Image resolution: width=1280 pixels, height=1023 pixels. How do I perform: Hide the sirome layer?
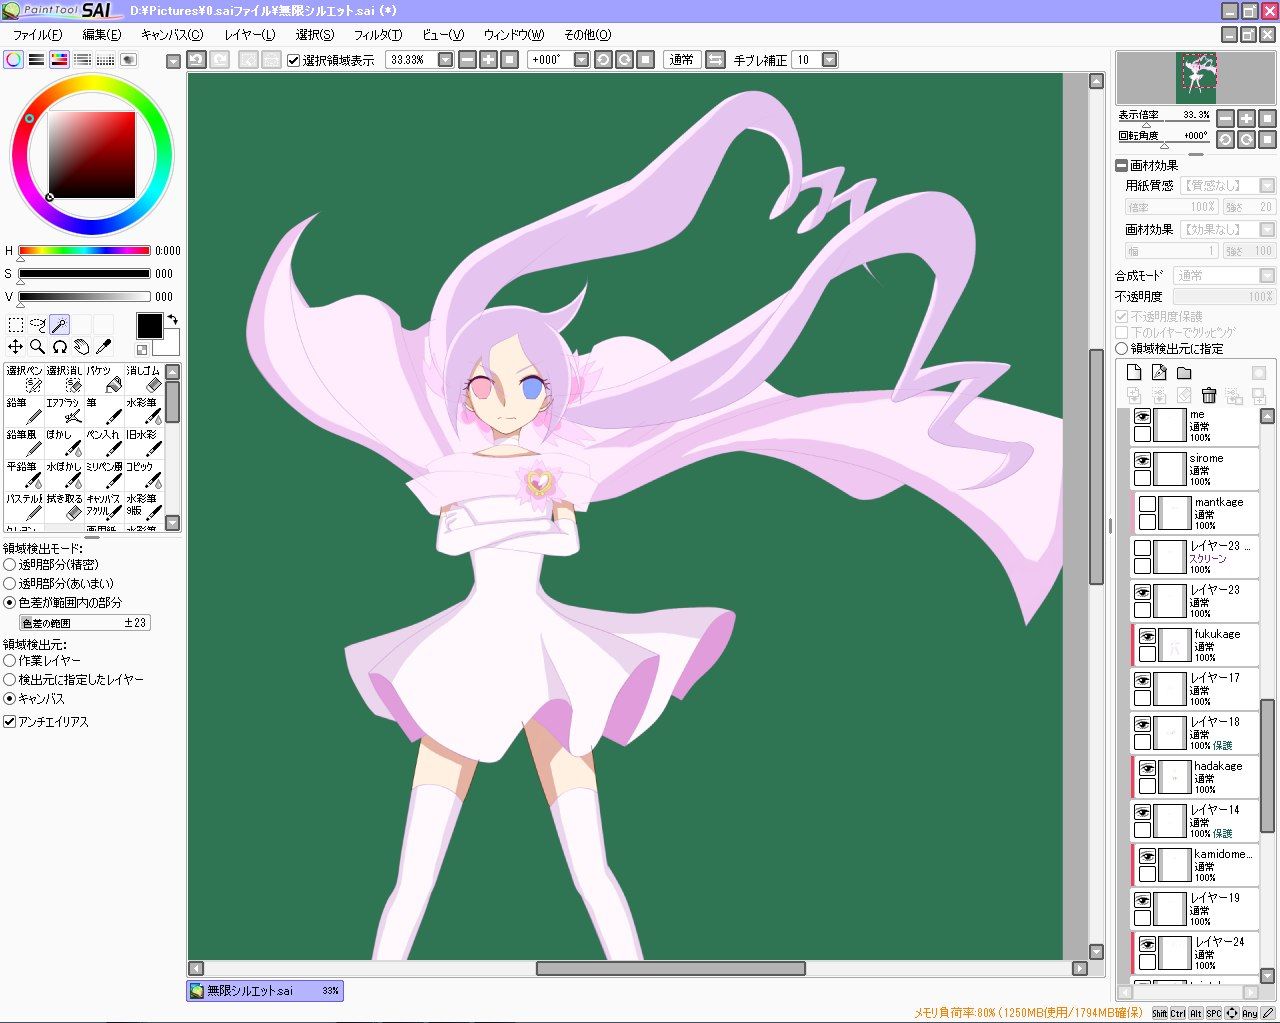(1142, 460)
